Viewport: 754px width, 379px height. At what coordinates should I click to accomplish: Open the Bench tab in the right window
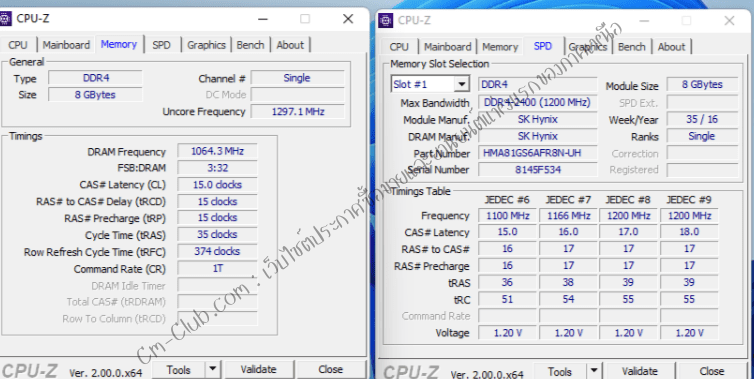pyautogui.click(x=631, y=47)
